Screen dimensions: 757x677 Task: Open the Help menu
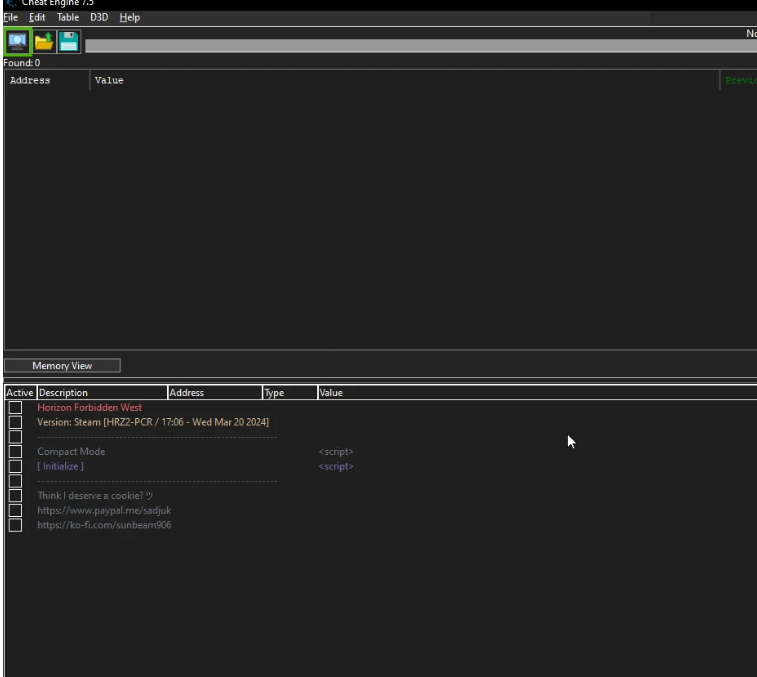(130, 18)
